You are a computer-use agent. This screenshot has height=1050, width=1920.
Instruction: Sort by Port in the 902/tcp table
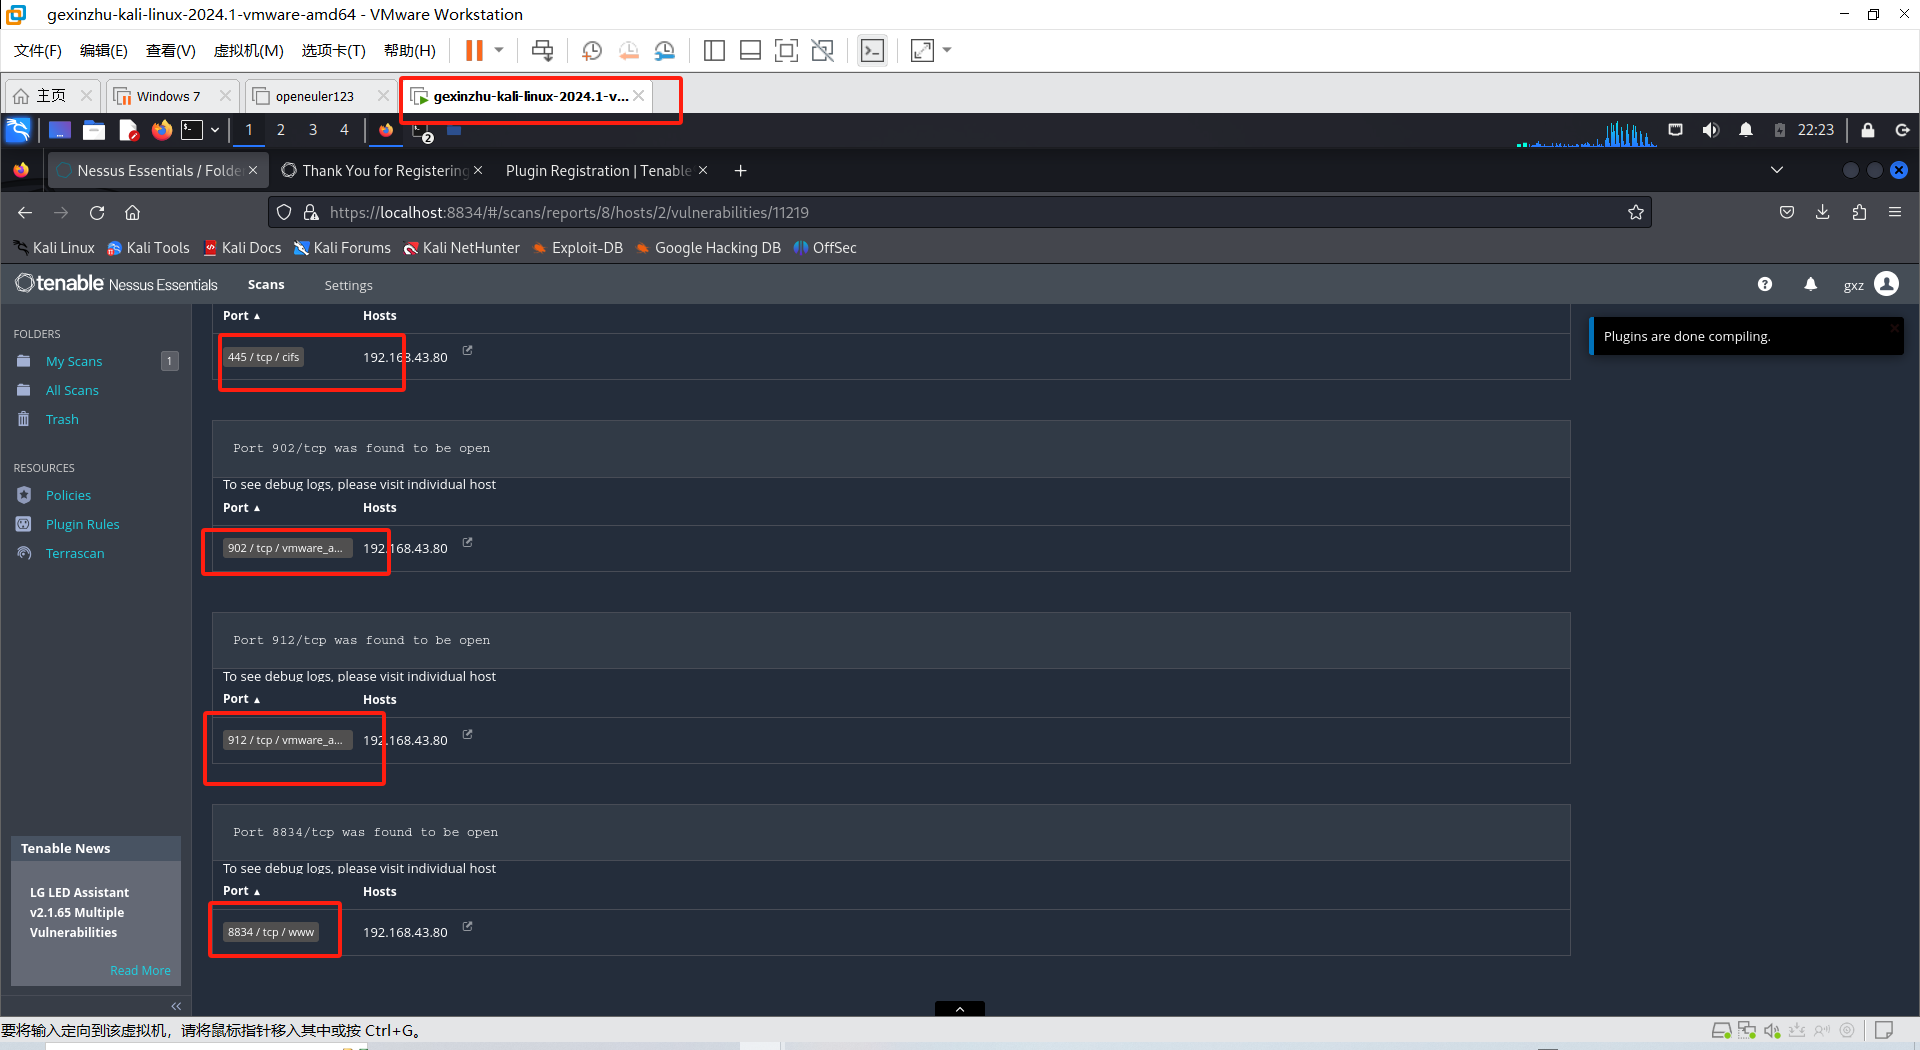pos(241,508)
